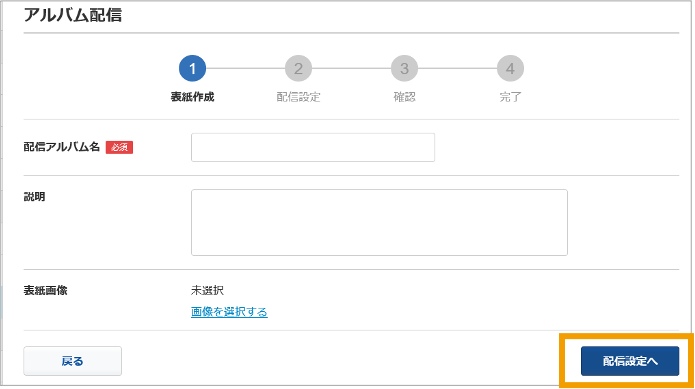695x389 pixels.
Task: Open the 画像を選択する link
Action: [229, 311]
